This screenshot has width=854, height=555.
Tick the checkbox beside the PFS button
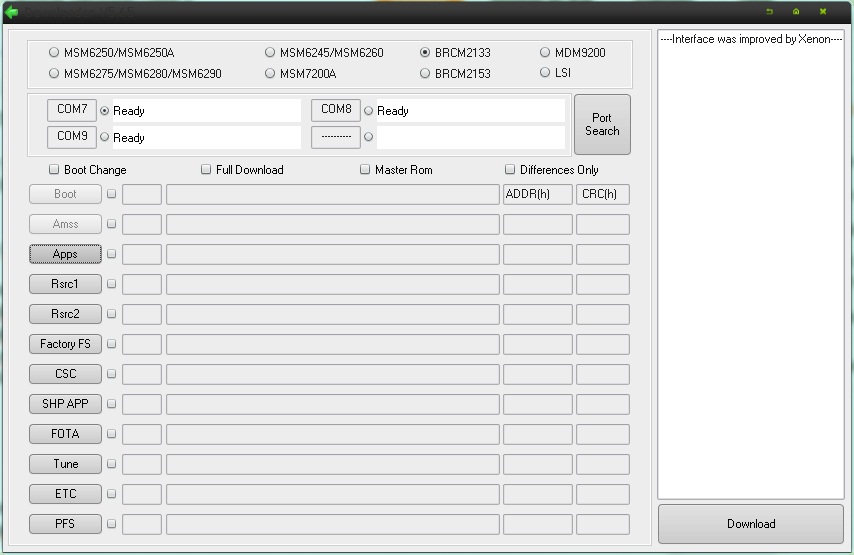(112, 524)
